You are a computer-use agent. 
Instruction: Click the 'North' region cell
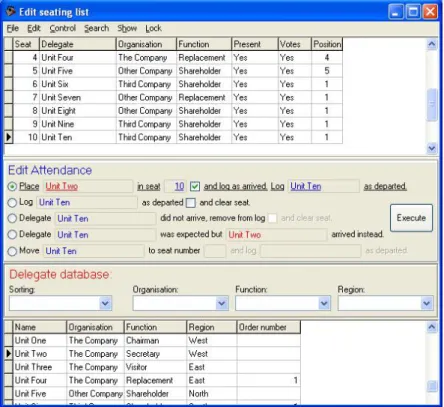(212, 394)
